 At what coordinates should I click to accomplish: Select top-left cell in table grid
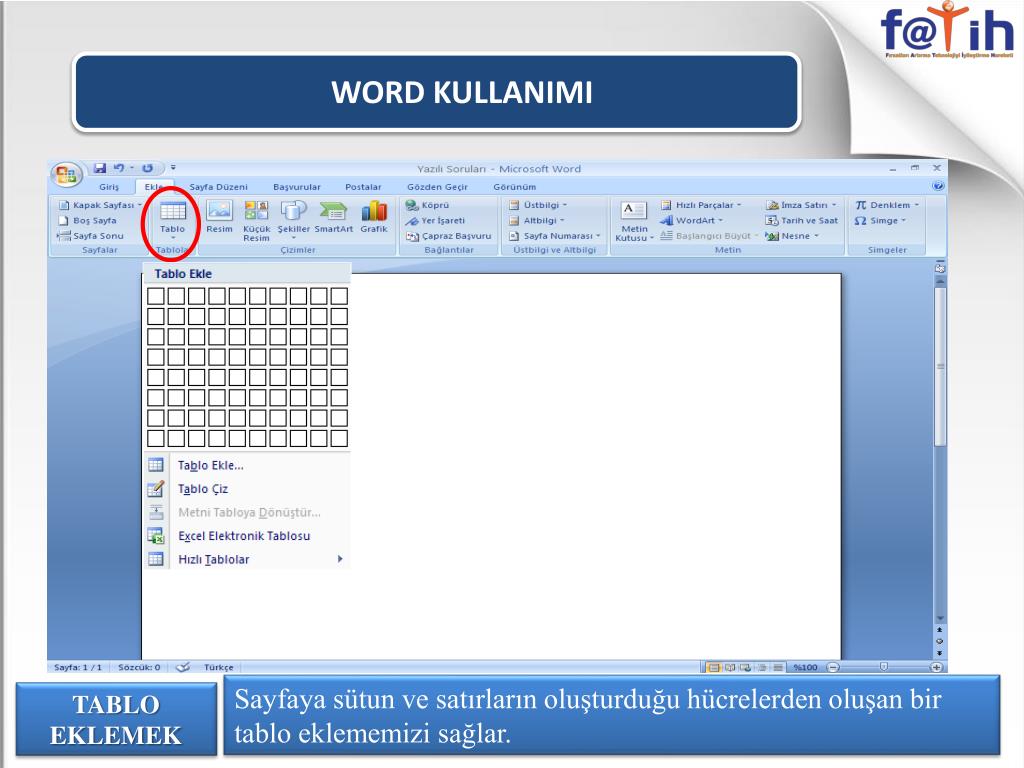[155, 296]
